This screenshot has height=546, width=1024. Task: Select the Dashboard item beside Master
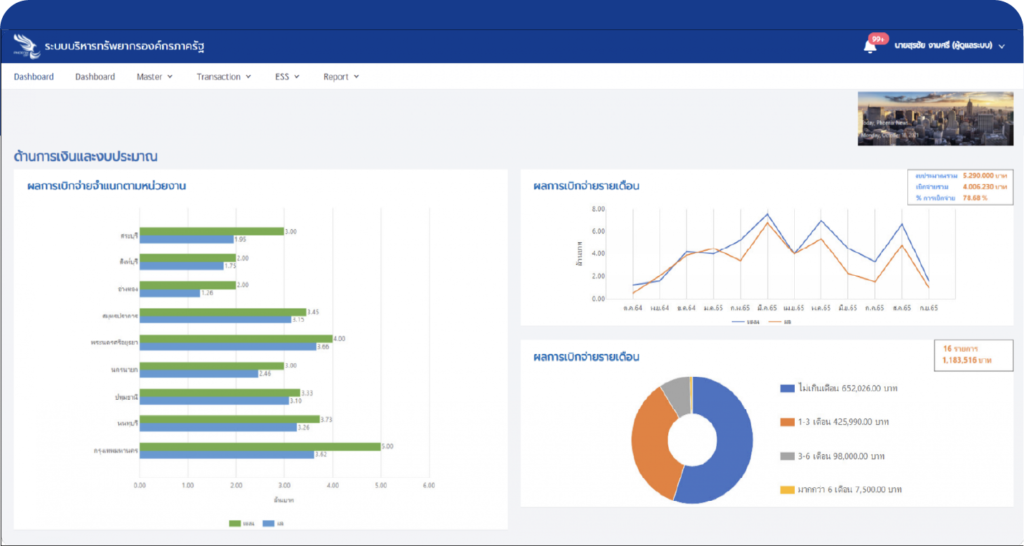95,77
